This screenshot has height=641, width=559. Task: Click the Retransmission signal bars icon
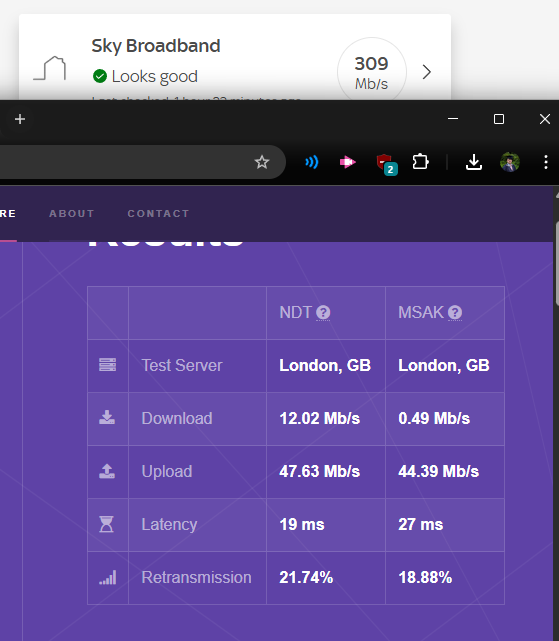pyautogui.click(x=108, y=578)
